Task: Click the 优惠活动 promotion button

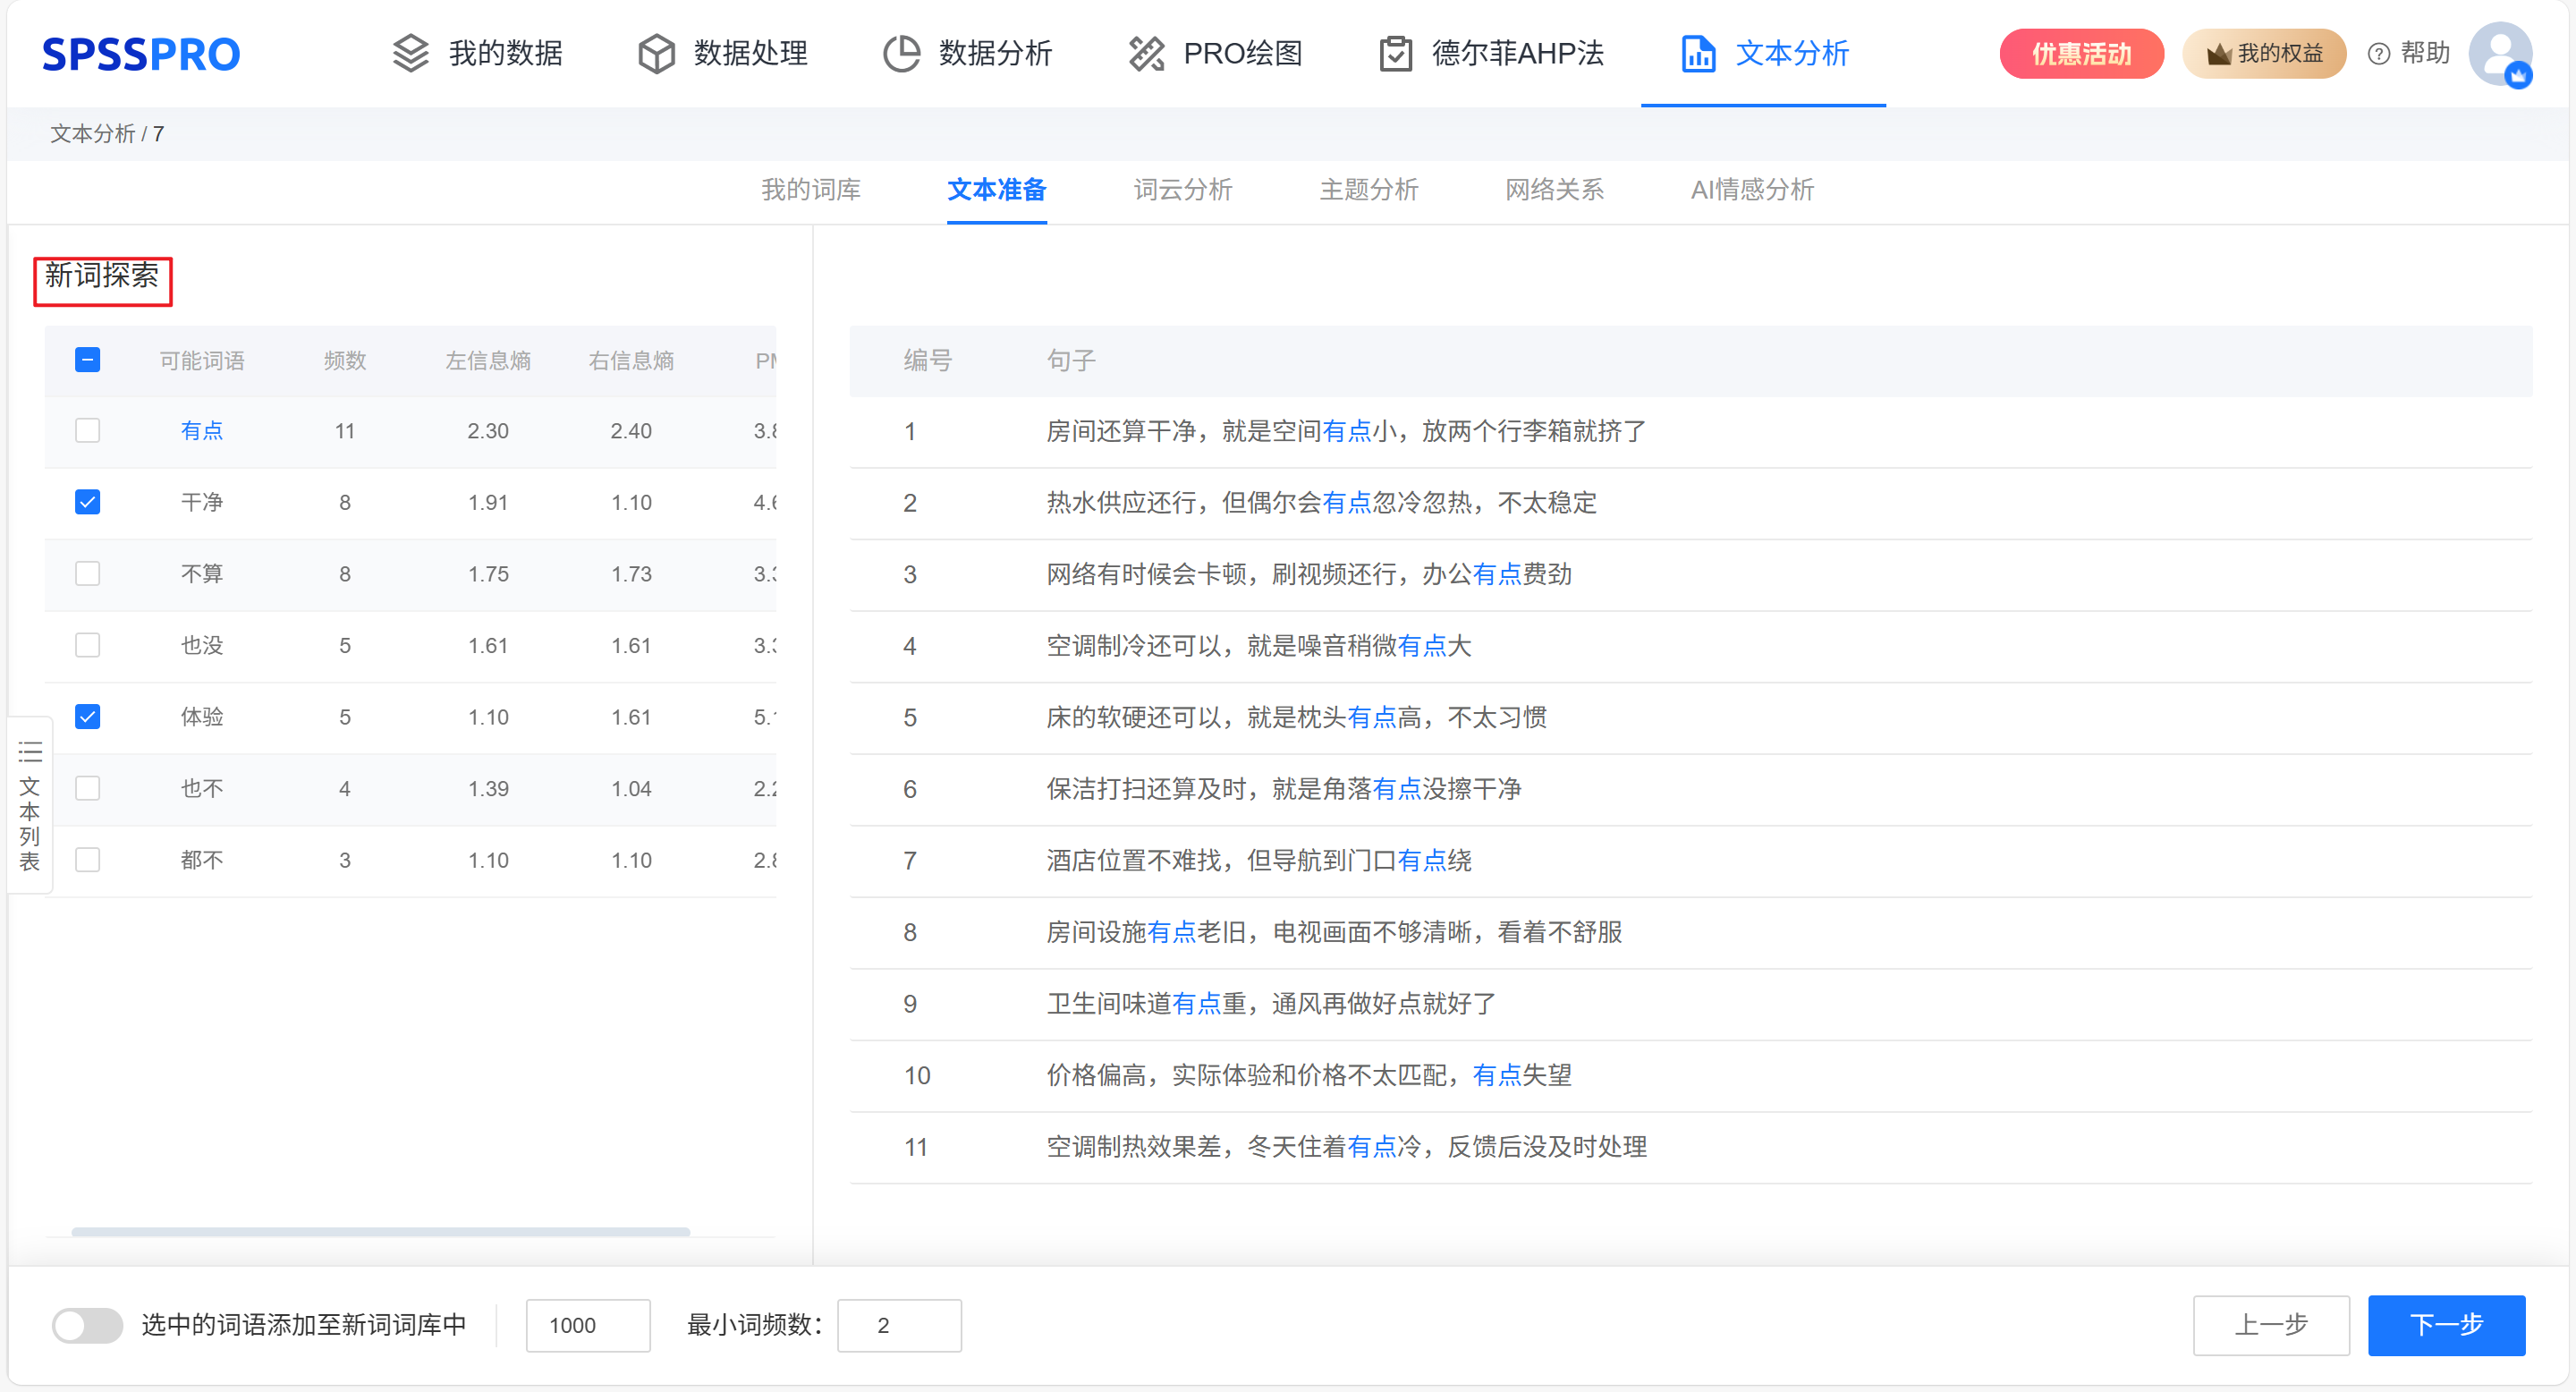Action: click(2081, 54)
